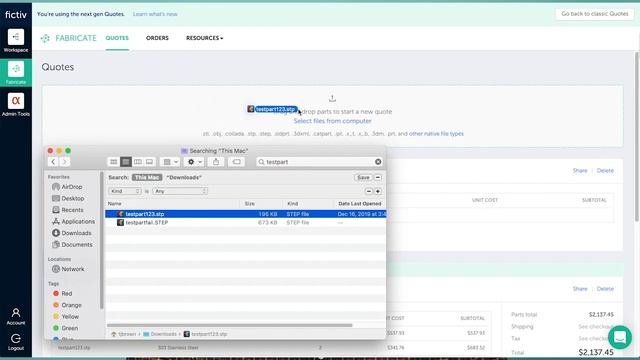
Task: Save the Finder search
Action: coord(363,178)
